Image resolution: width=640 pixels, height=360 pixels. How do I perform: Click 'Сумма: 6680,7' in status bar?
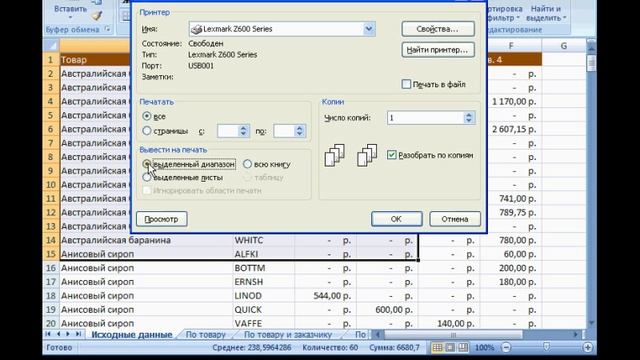click(394, 347)
